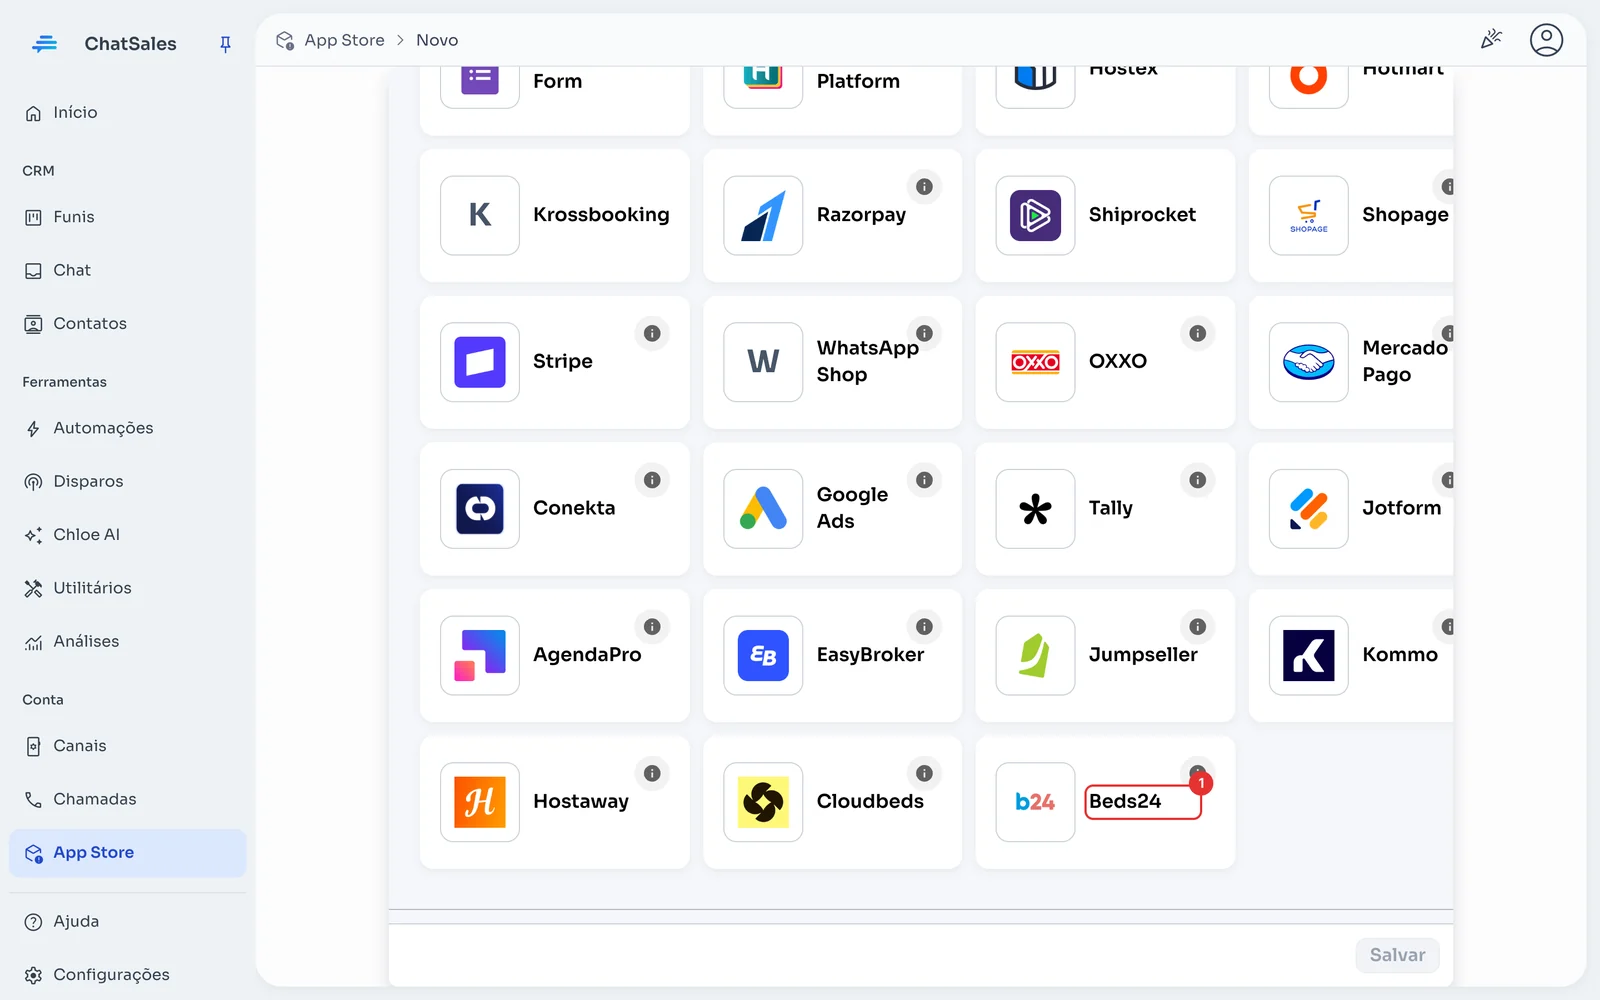Open the Chat sidebar item

(x=127, y=270)
